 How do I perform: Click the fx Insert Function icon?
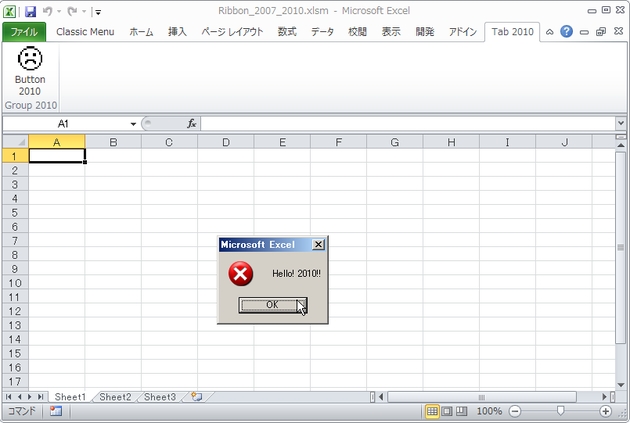(192, 124)
